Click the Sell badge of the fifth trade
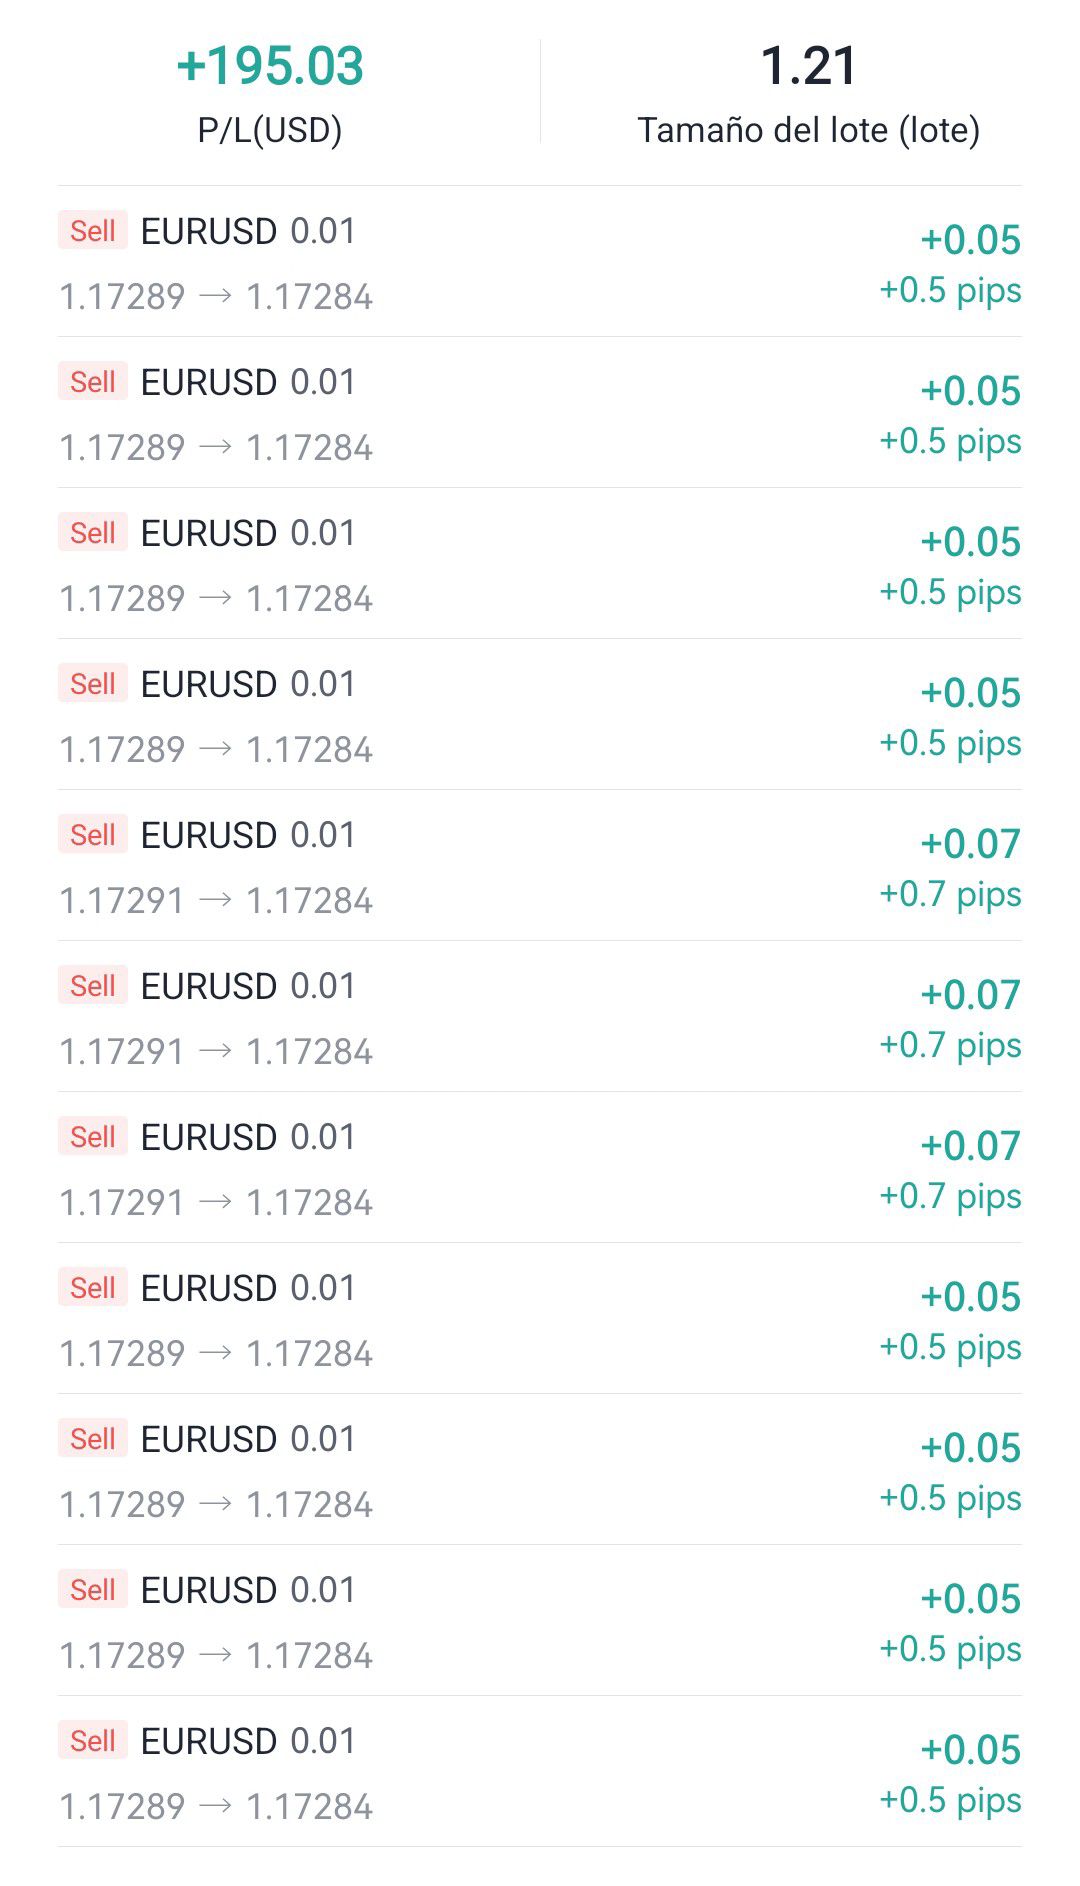Screen dimensions: 1080x1886 [93, 835]
